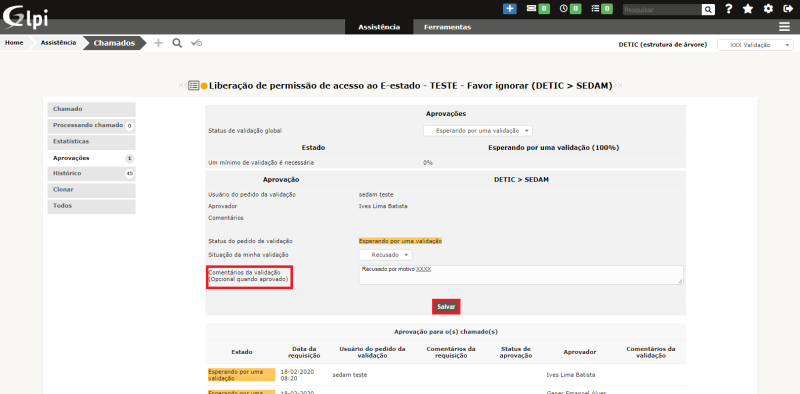Open the help question mark icon
Viewport: 800px width, 394px height.
[x=729, y=9]
